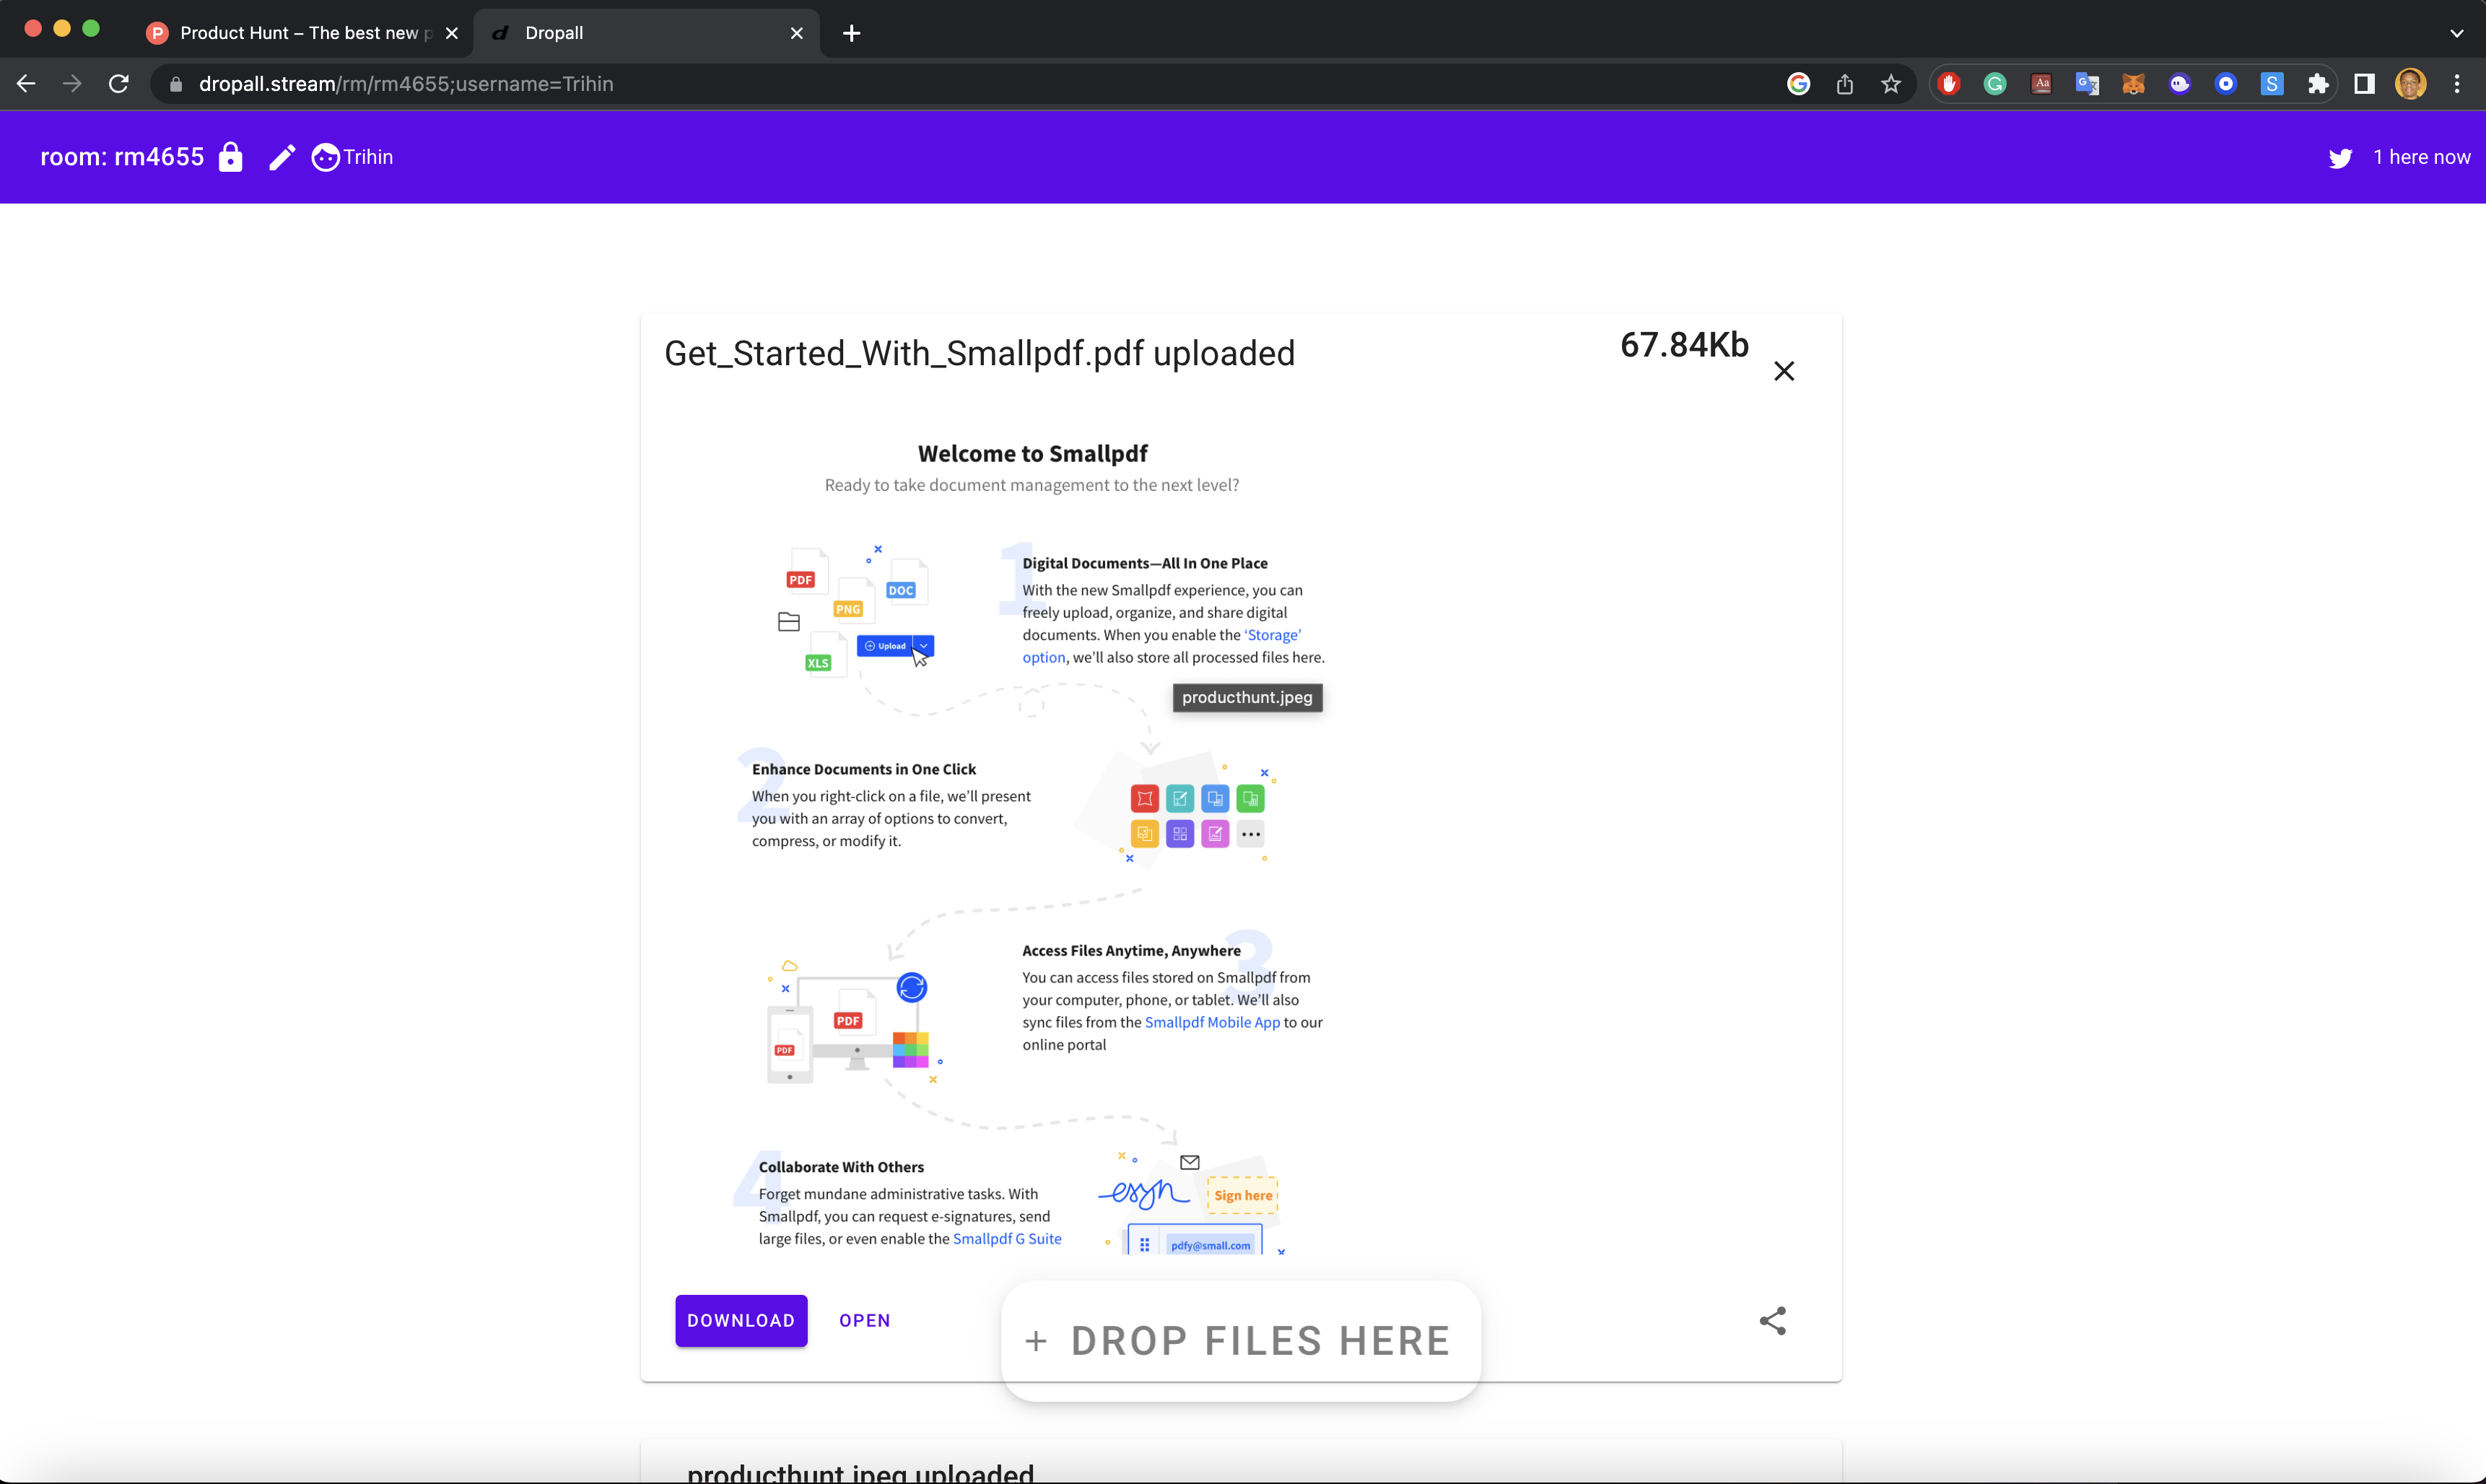Click the blue circle extension icon
Screen dimensions: 2486x1484
click(2226, 84)
